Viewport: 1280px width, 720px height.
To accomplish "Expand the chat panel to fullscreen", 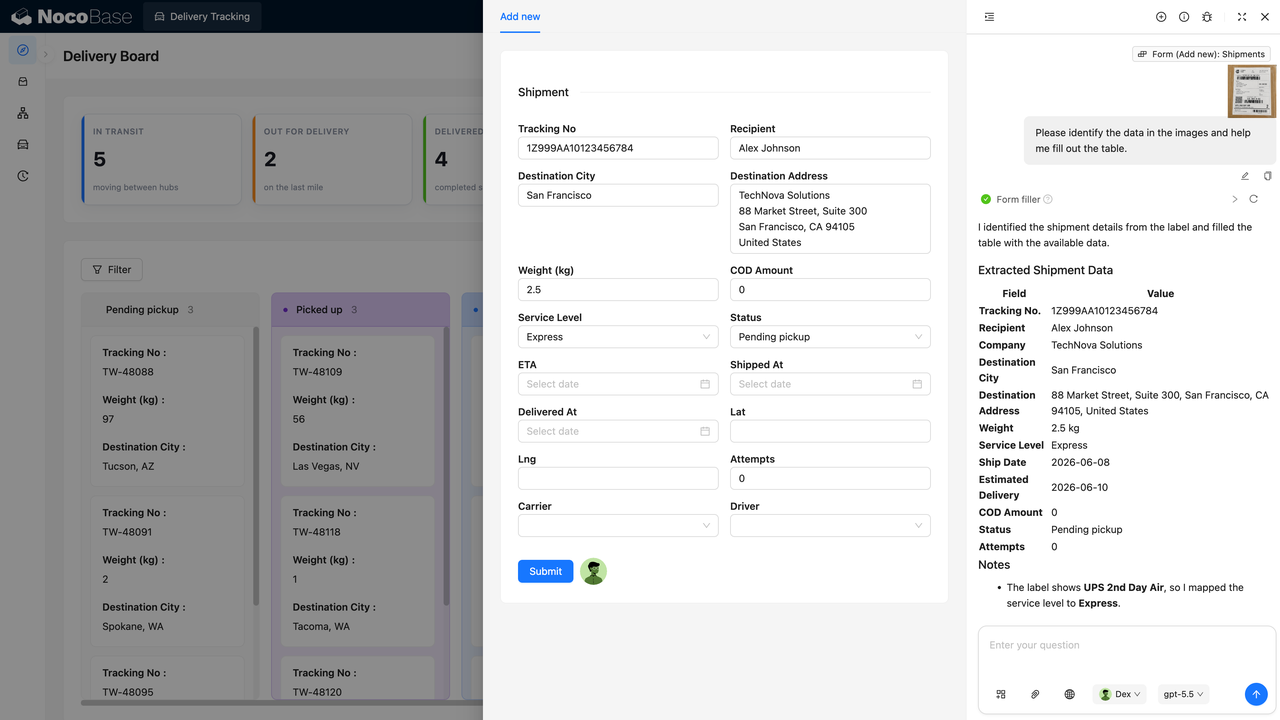I will pos(1242,17).
